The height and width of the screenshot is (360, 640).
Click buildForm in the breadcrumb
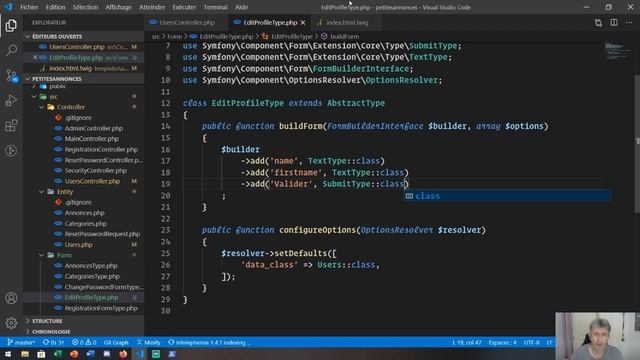[x=344, y=37]
